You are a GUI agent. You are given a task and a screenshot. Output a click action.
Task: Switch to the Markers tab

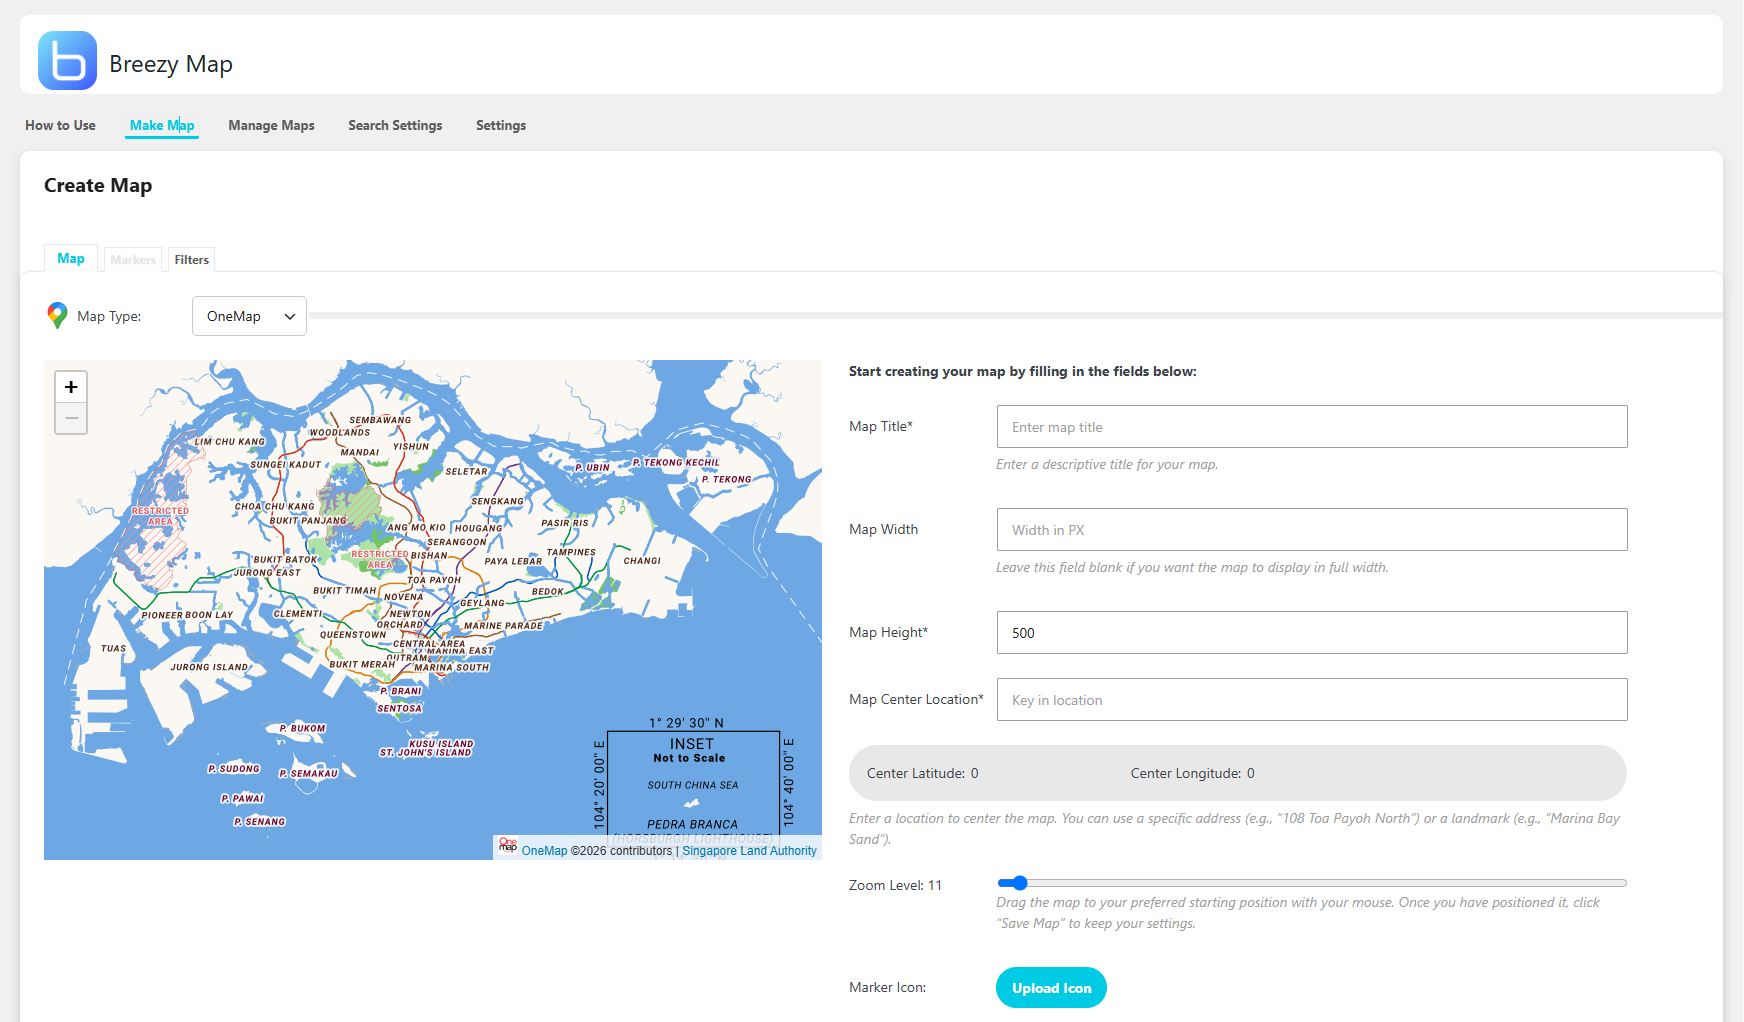pos(133,259)
